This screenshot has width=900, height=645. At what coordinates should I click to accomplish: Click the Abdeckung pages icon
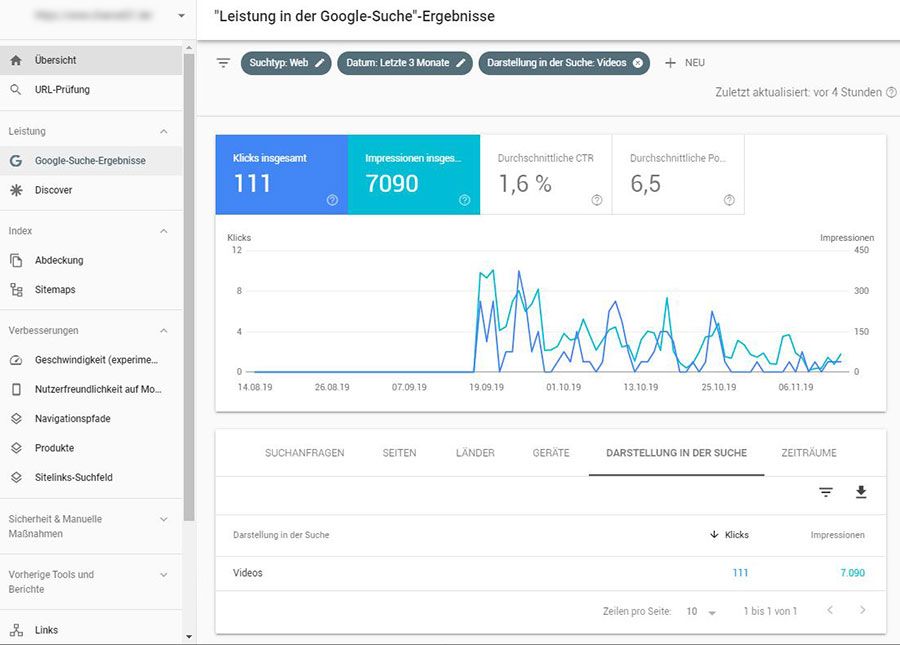pos(16,261)
